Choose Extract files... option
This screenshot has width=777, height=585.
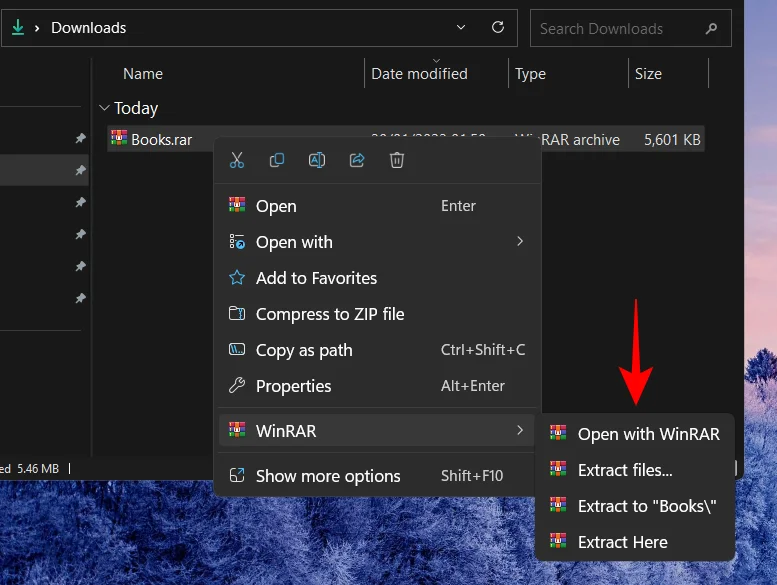tap(625, 470)
